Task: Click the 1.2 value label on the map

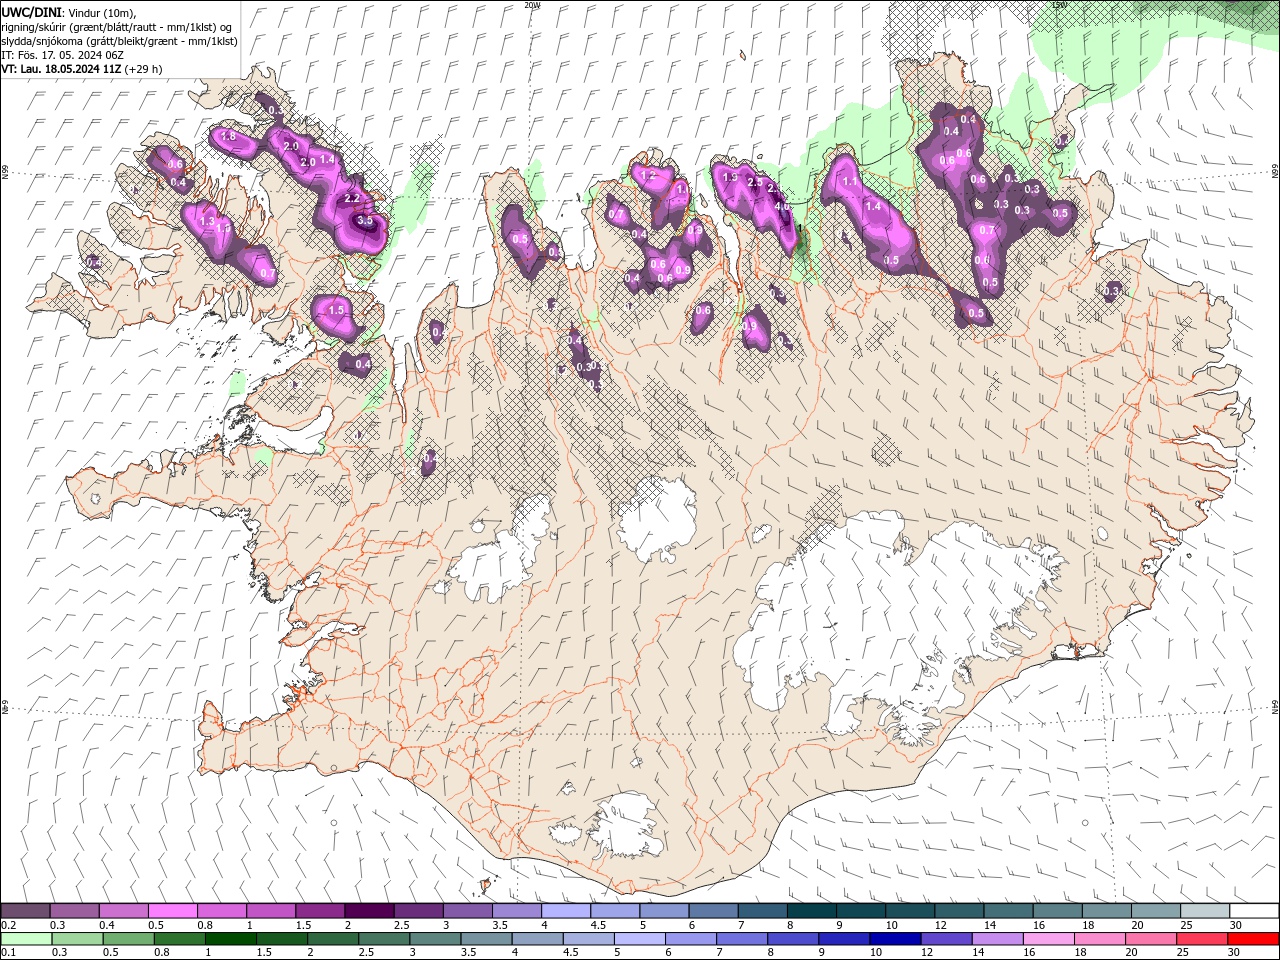Action: coord(648,176)
